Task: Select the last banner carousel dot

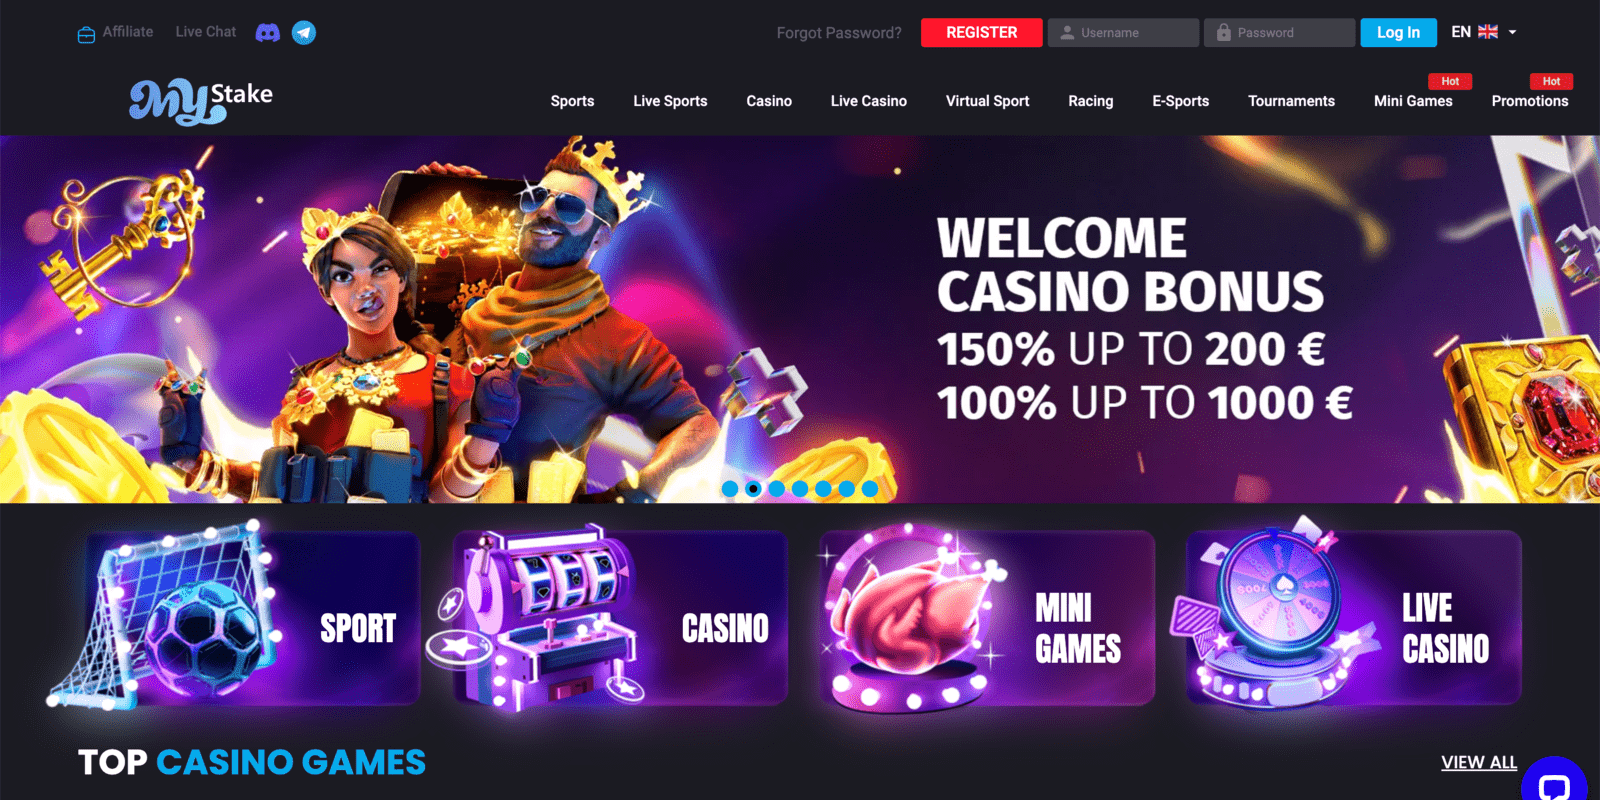Action: (870, 489)
